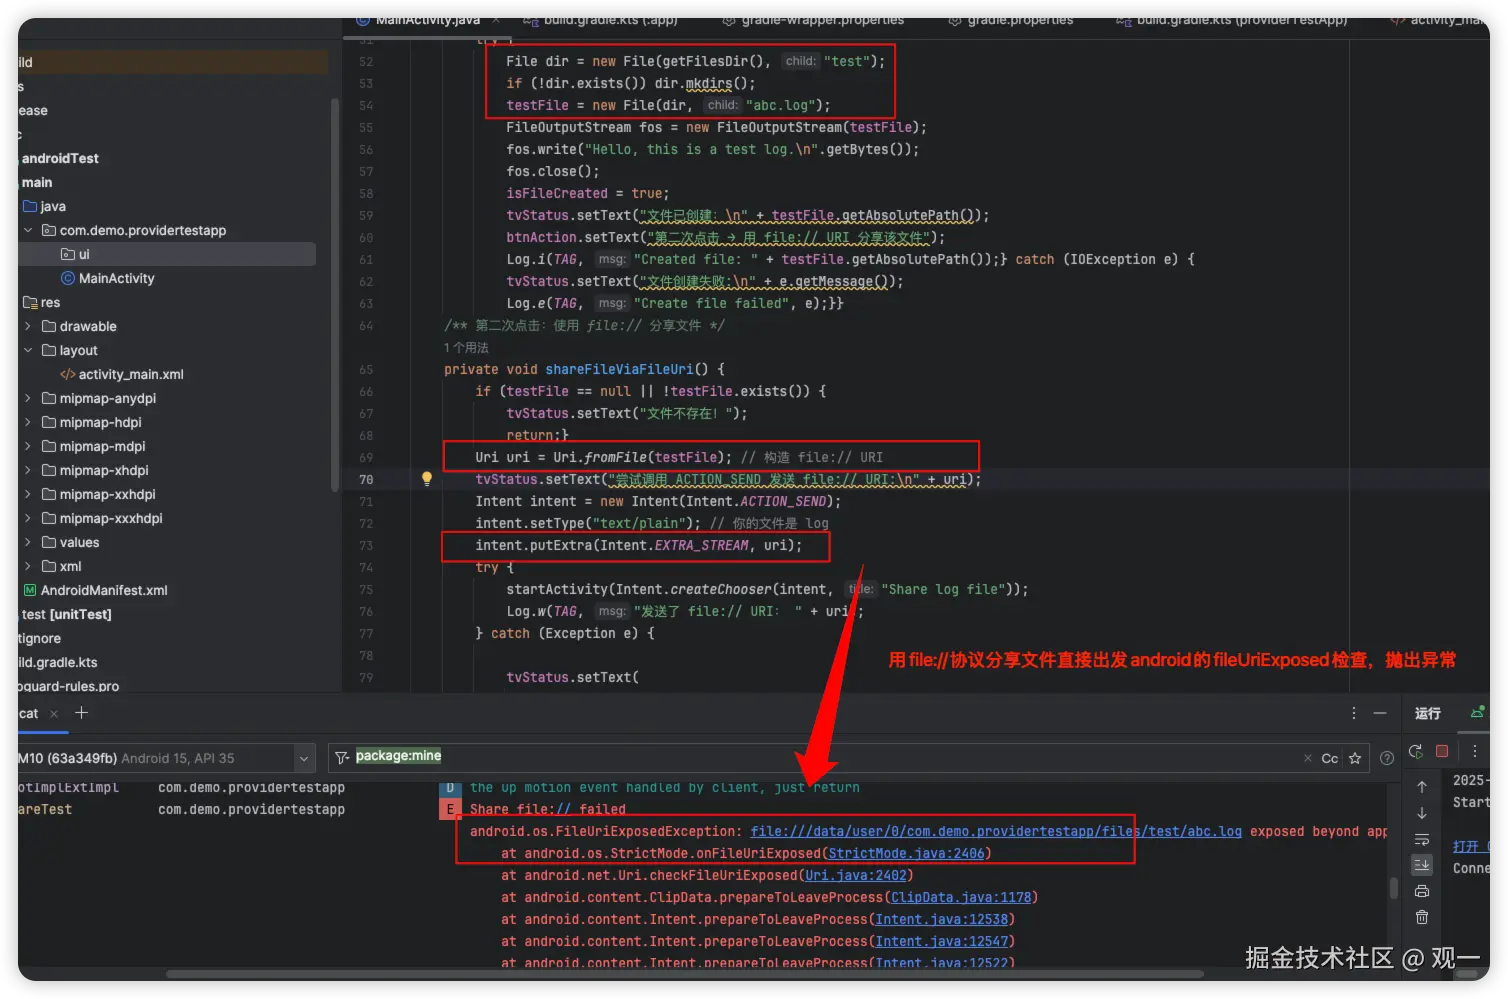Open the device selector dropdown M10 (63a349fb)
This screenshot has width=1508, height=999.
[x=165, y=758]
